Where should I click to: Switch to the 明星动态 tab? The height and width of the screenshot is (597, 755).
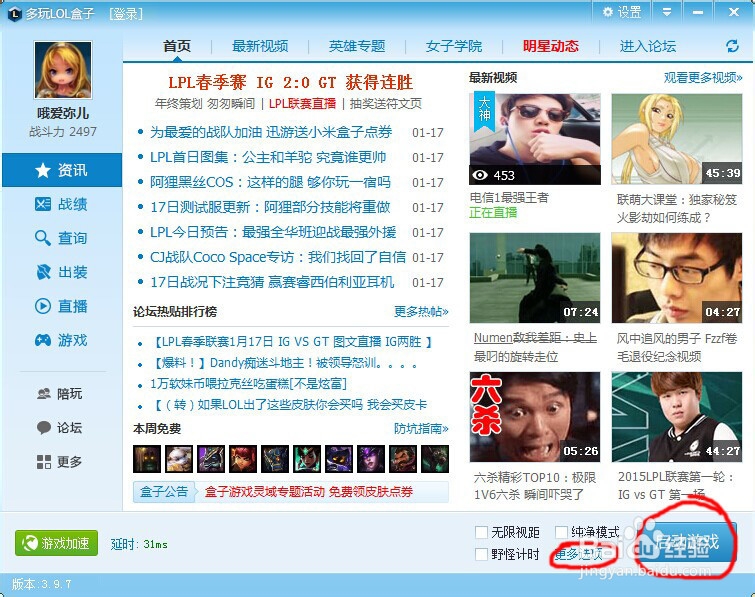(551, 46)
